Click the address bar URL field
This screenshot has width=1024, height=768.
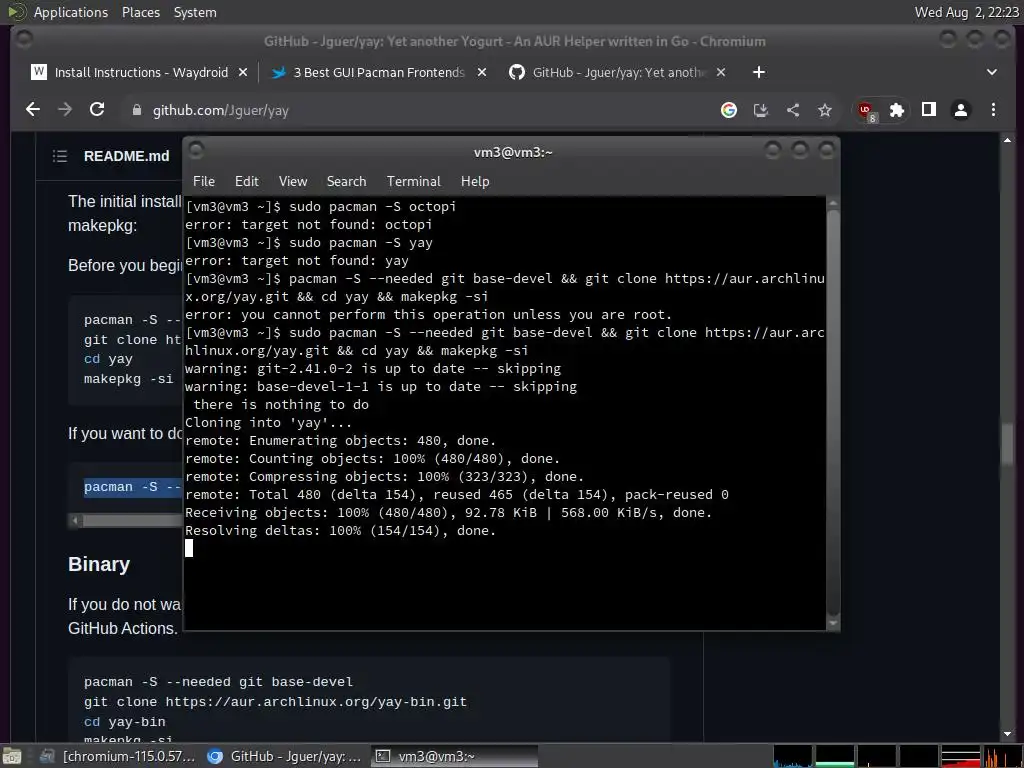tap(418, 110)
